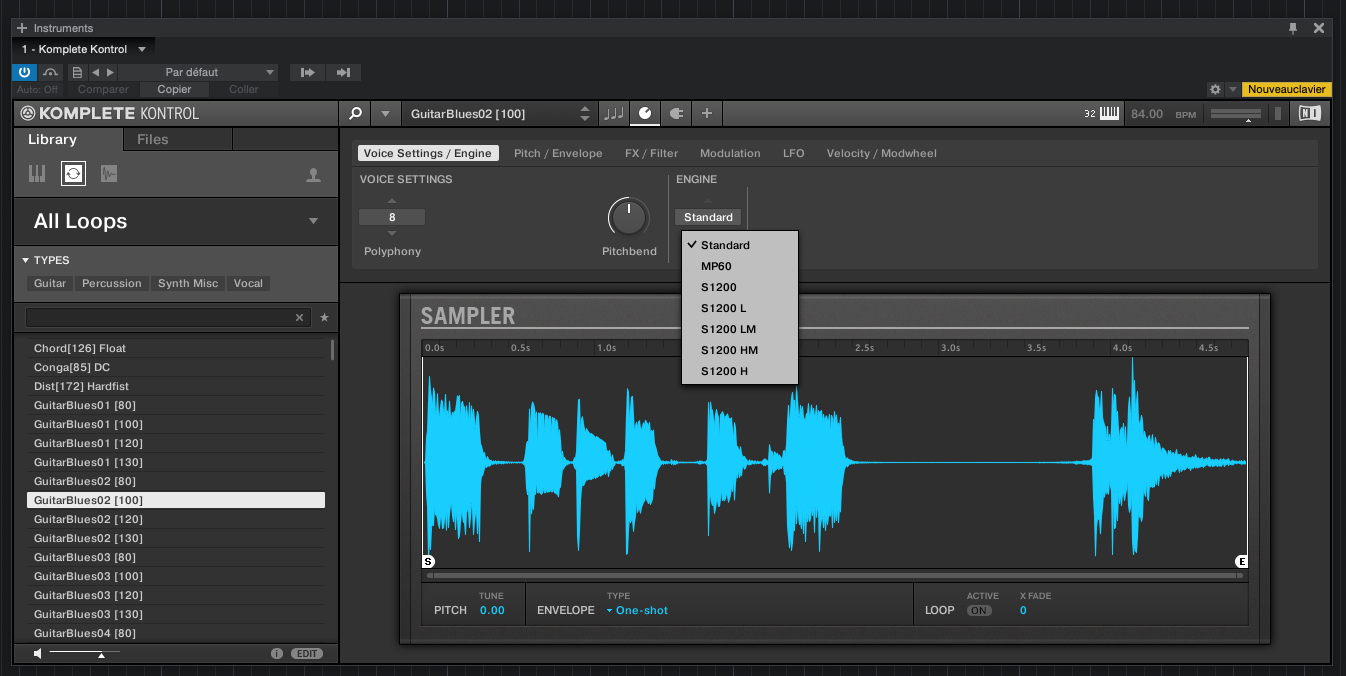Open user content with the person icon

click(313, 173)
